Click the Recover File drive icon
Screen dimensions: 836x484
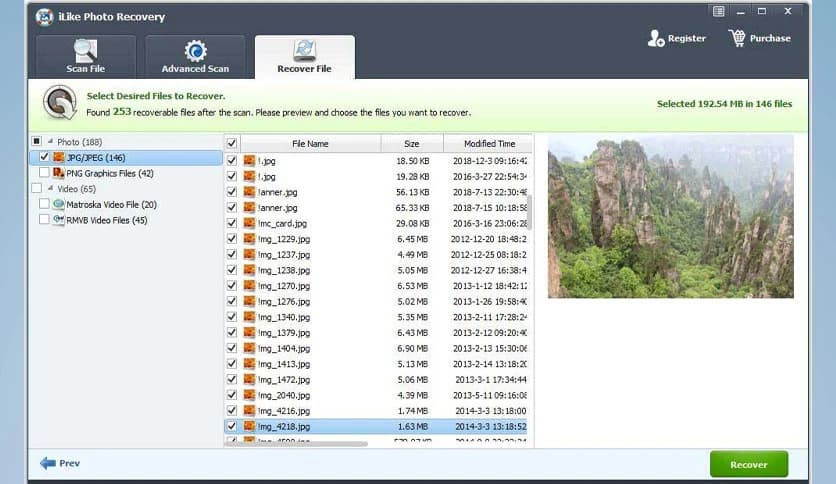pyautogui.click(x=304, y=51)
